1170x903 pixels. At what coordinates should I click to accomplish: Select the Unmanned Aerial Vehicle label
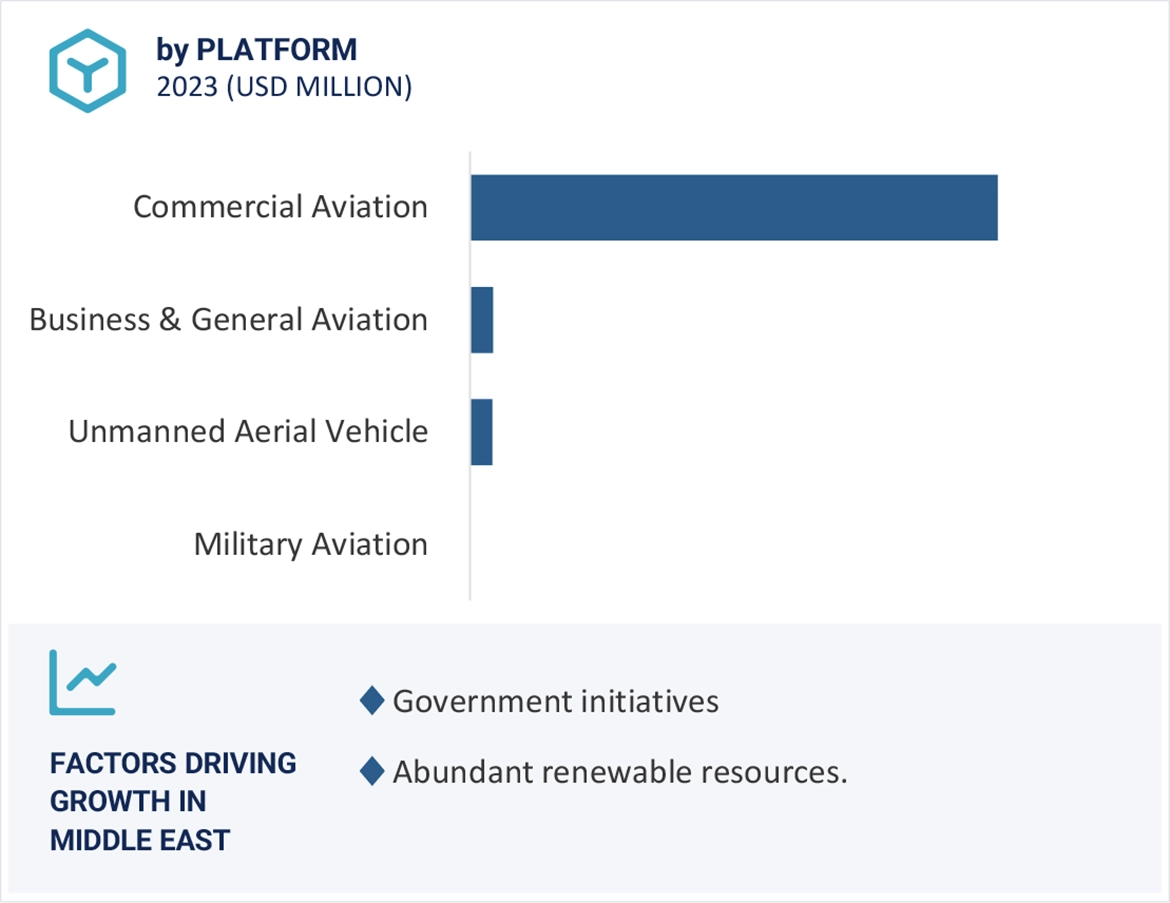click(x=248, y=432)
